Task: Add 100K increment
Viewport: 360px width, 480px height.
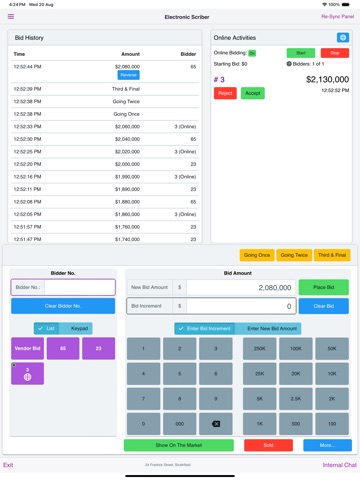Action: (296, 349)
